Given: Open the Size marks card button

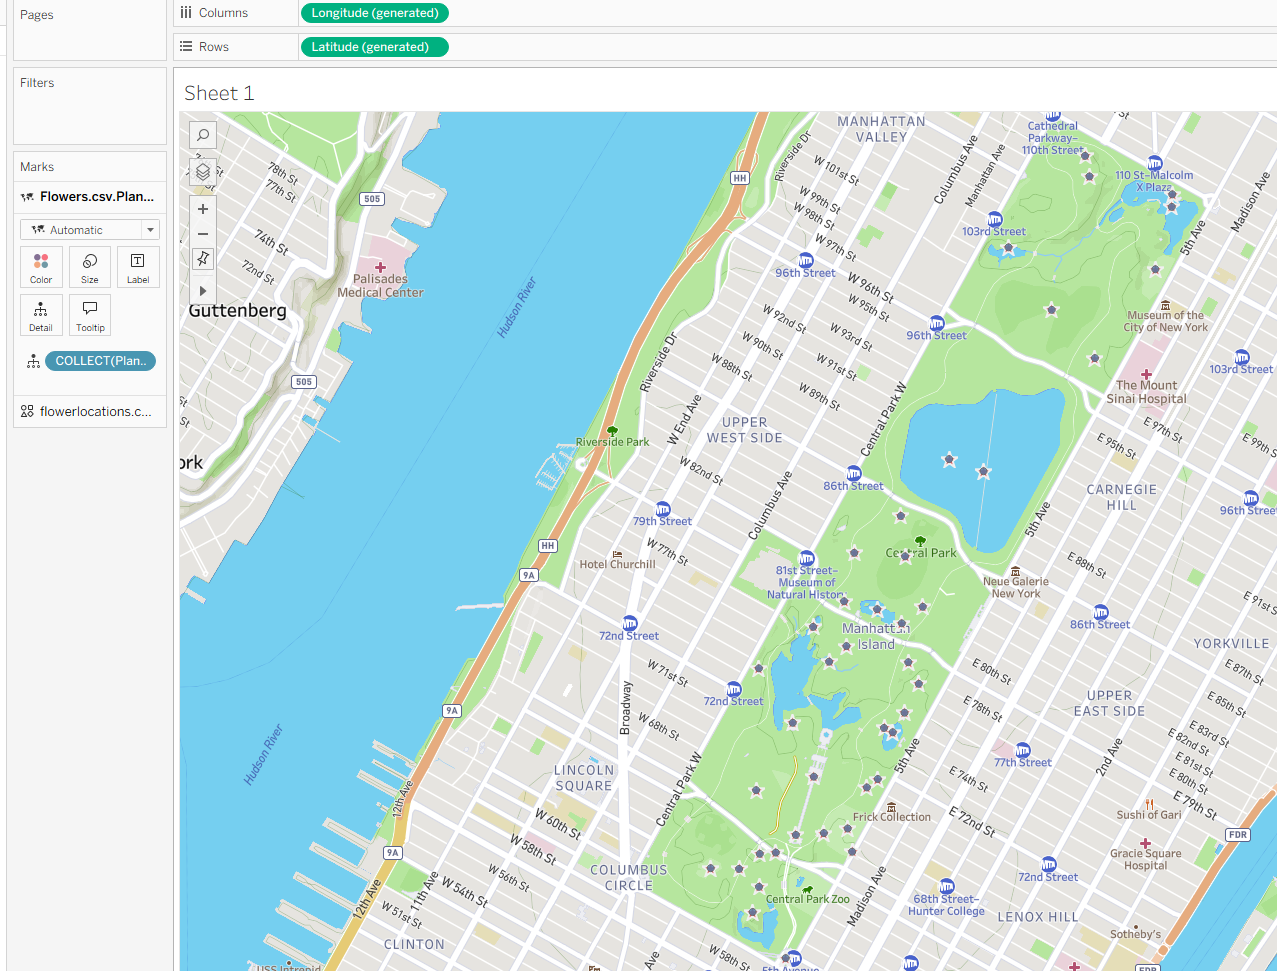Looking at the screenshot, I should (90, 268).
